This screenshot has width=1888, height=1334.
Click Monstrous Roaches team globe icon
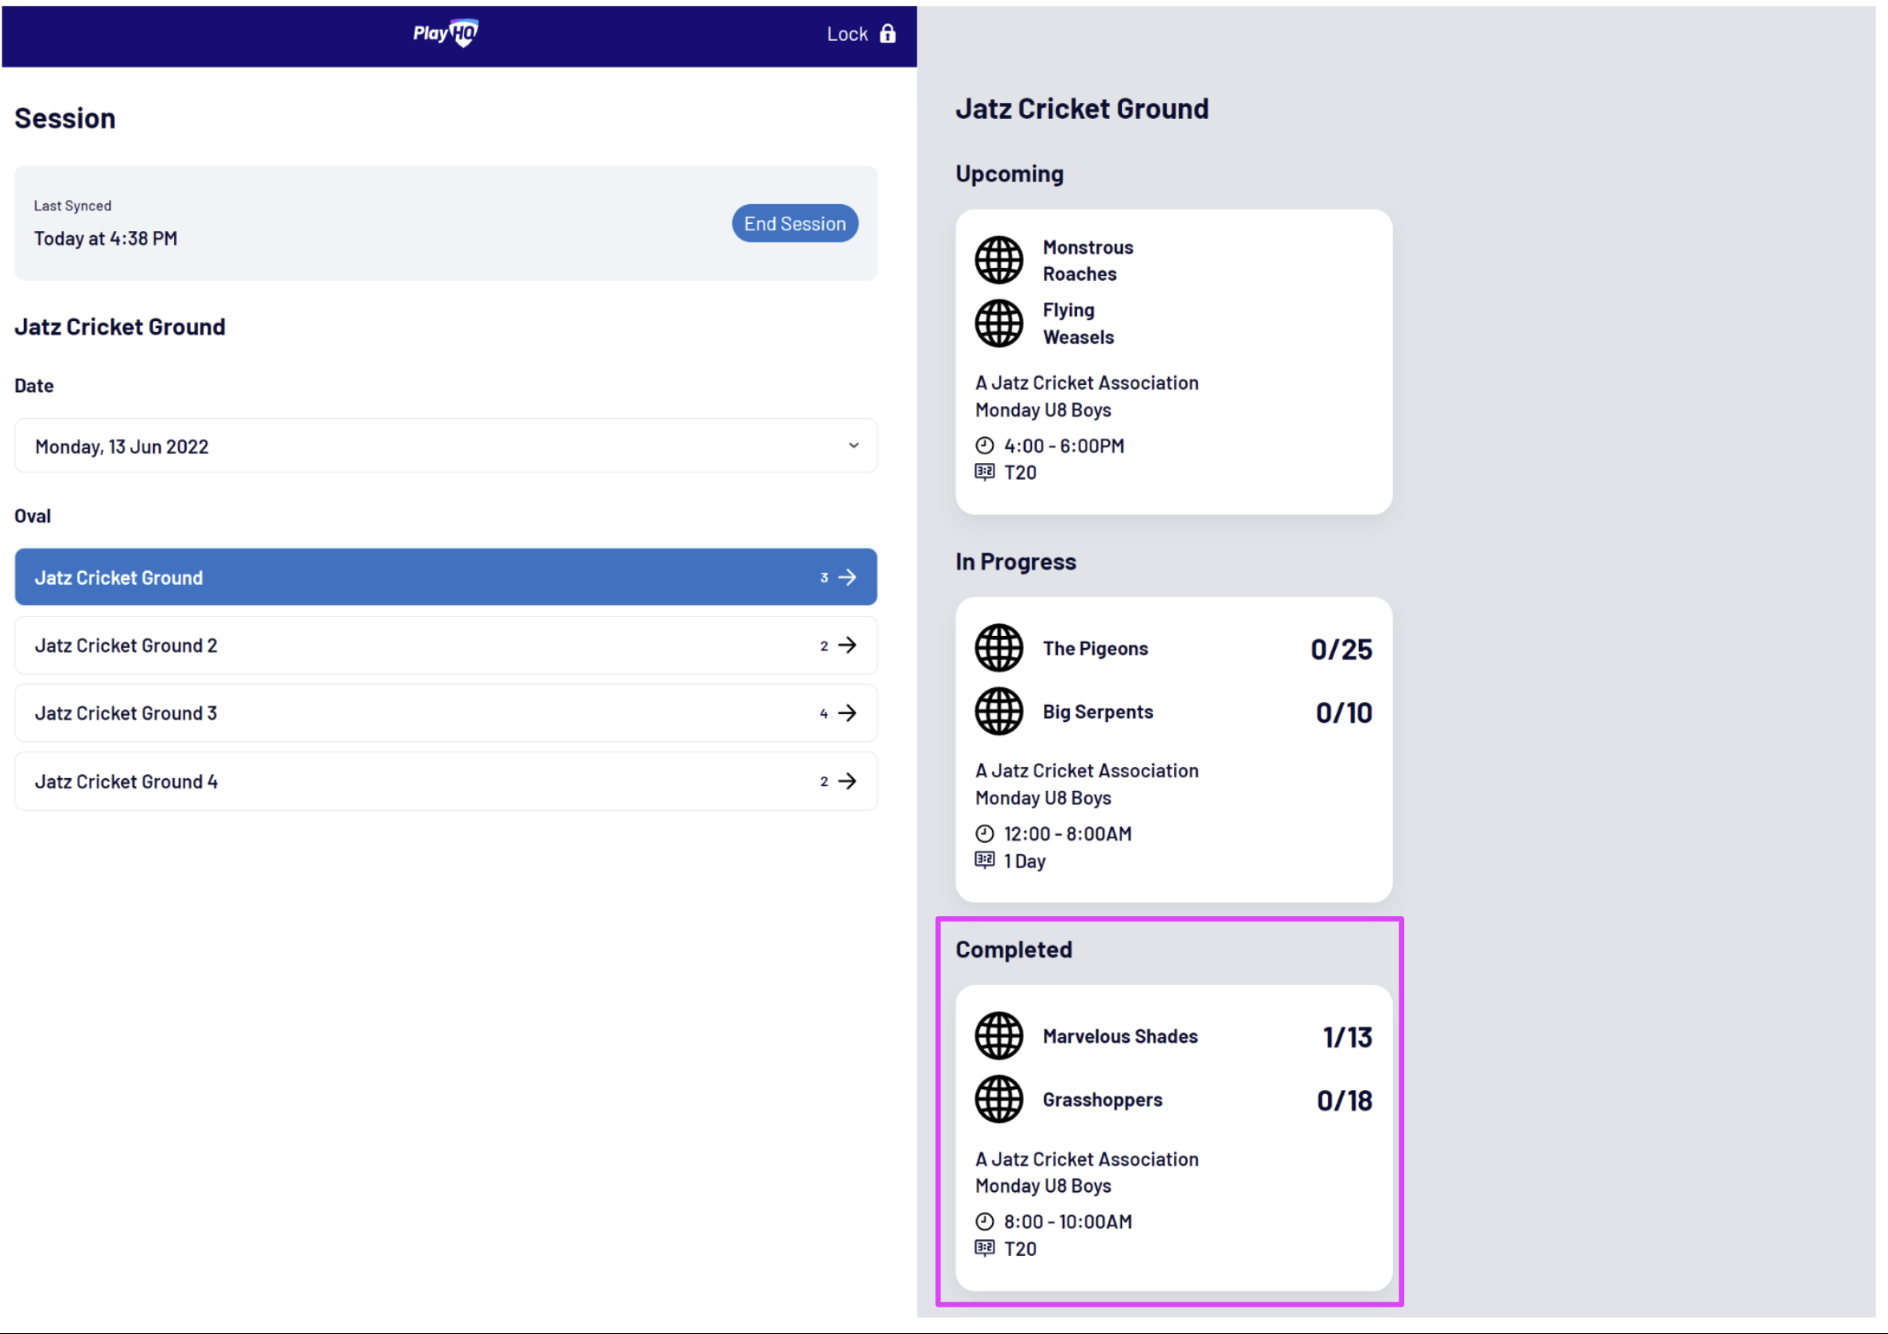(x=999, y=260)
